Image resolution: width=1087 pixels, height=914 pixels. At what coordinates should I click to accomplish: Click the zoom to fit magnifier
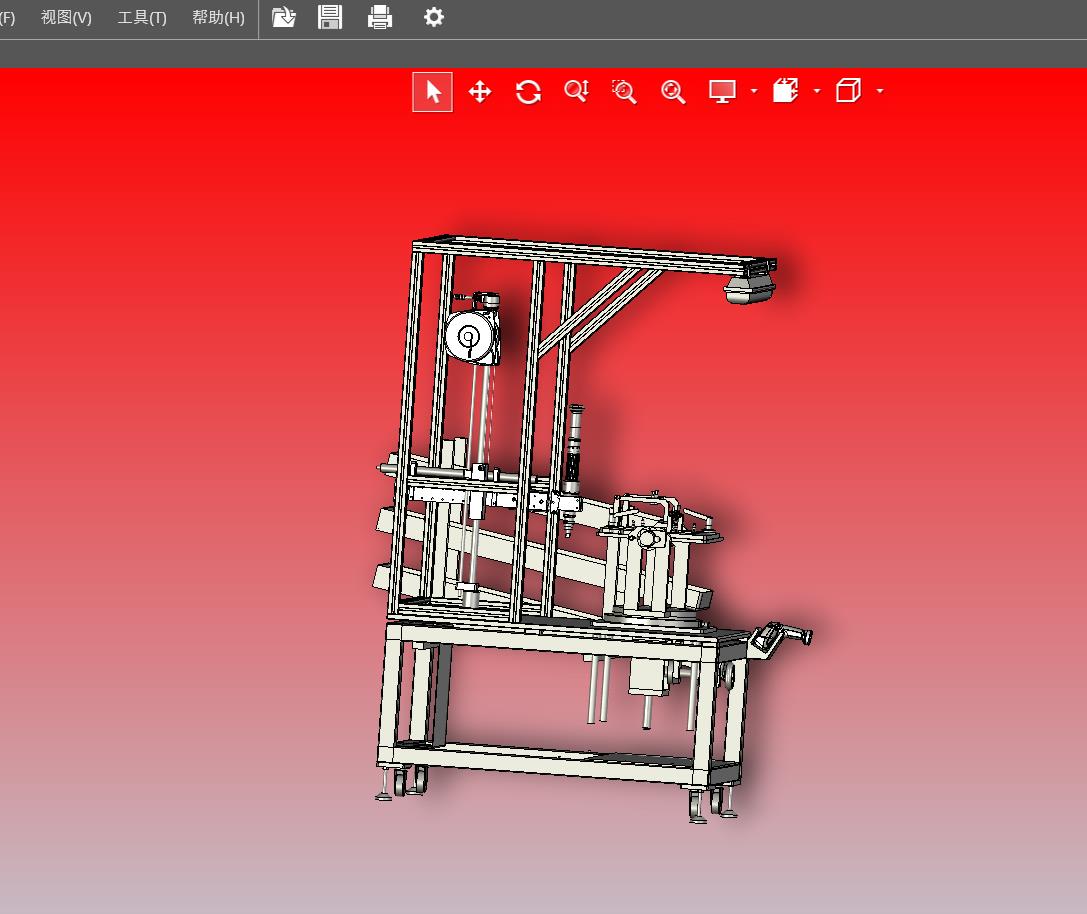tap(672, 92)
